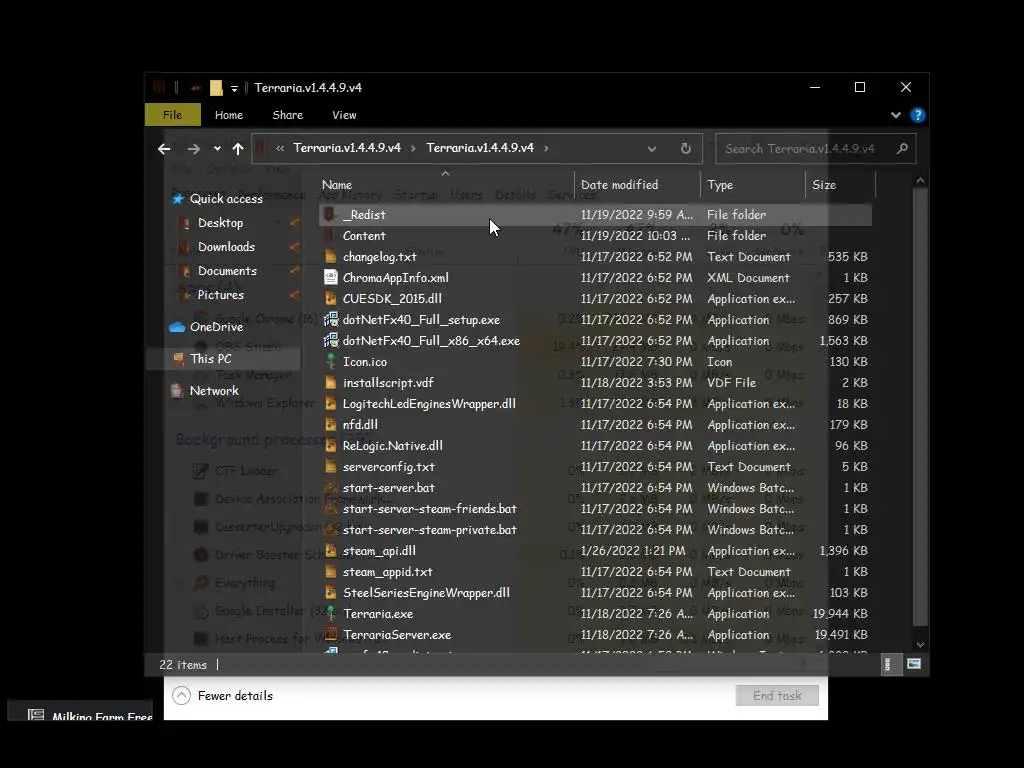Select Documents in navigation pane

[227, 271]
